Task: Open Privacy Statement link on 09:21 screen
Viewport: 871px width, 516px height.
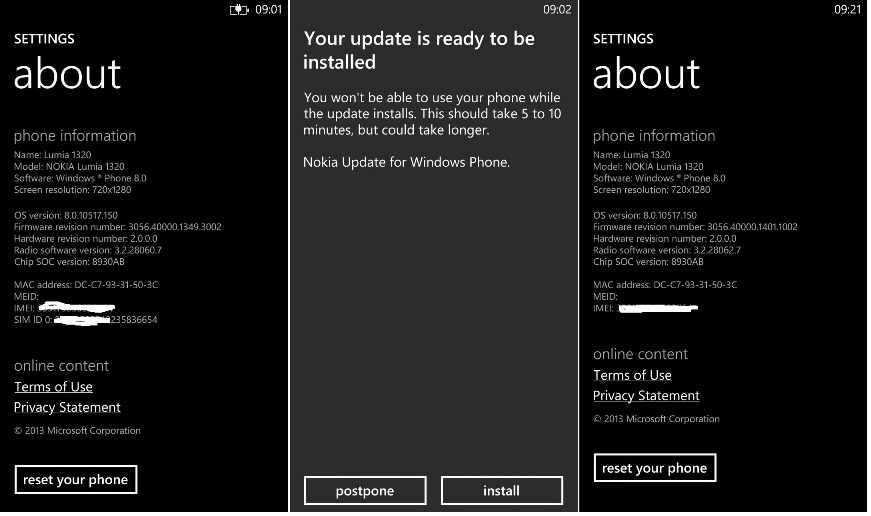Action: click(x=646, y=395)
